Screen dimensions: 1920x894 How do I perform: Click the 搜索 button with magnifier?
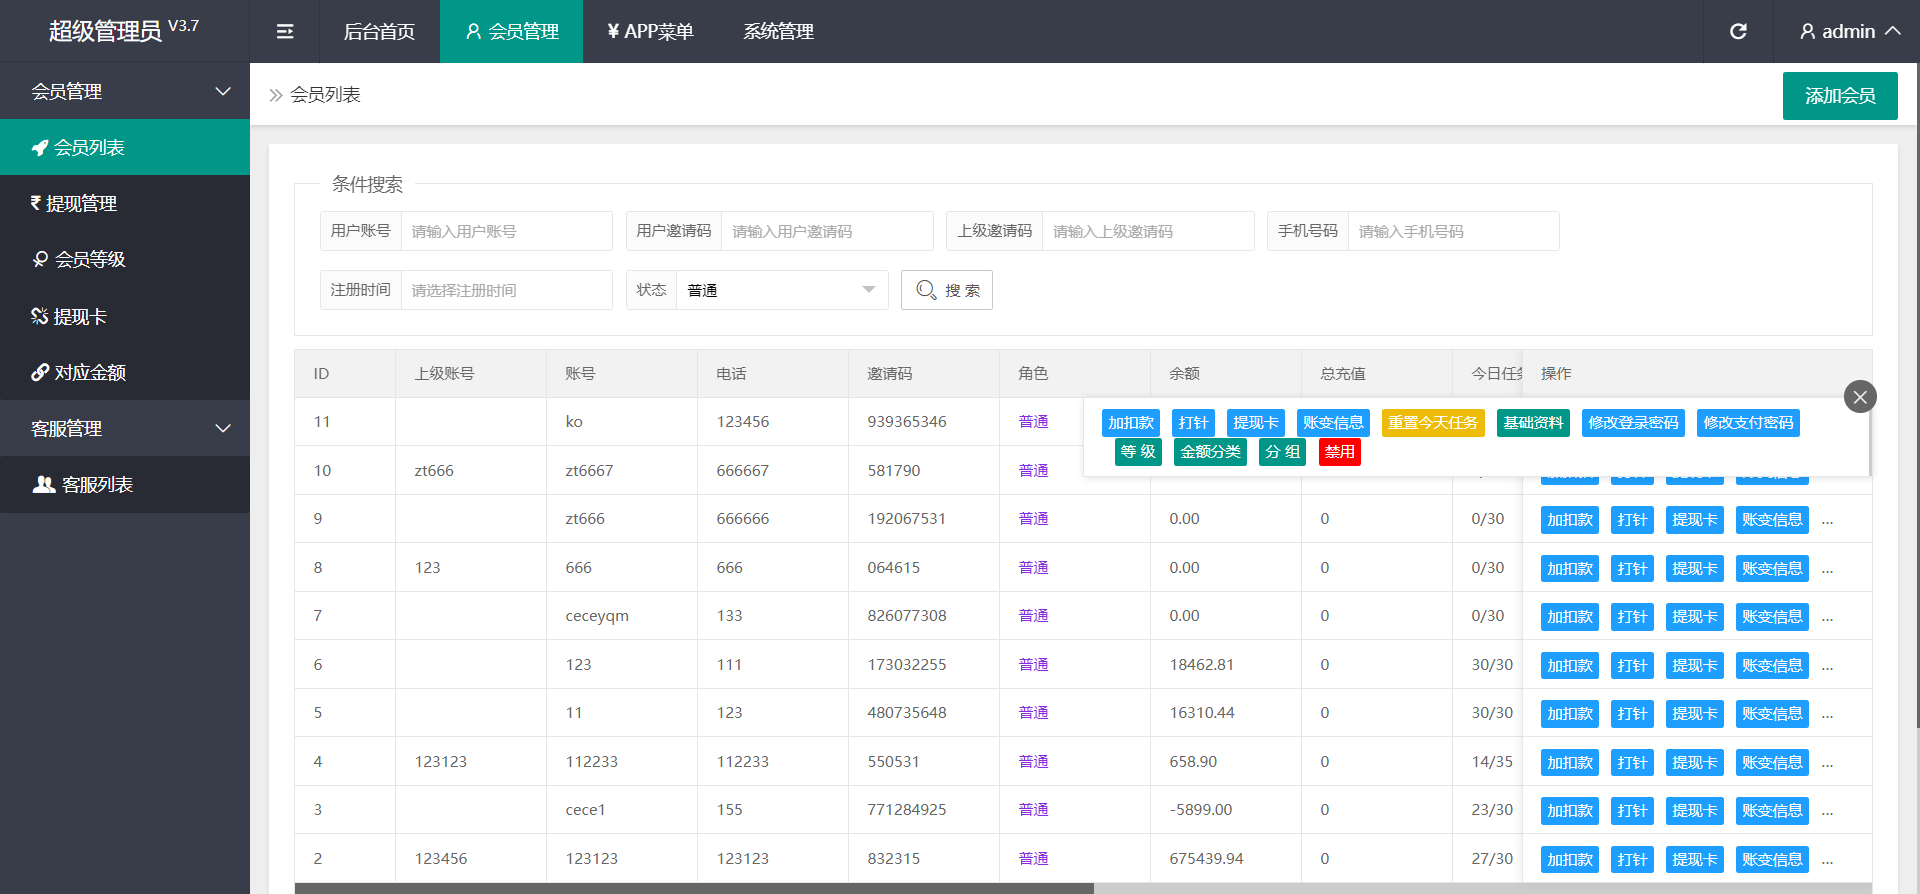946,291
